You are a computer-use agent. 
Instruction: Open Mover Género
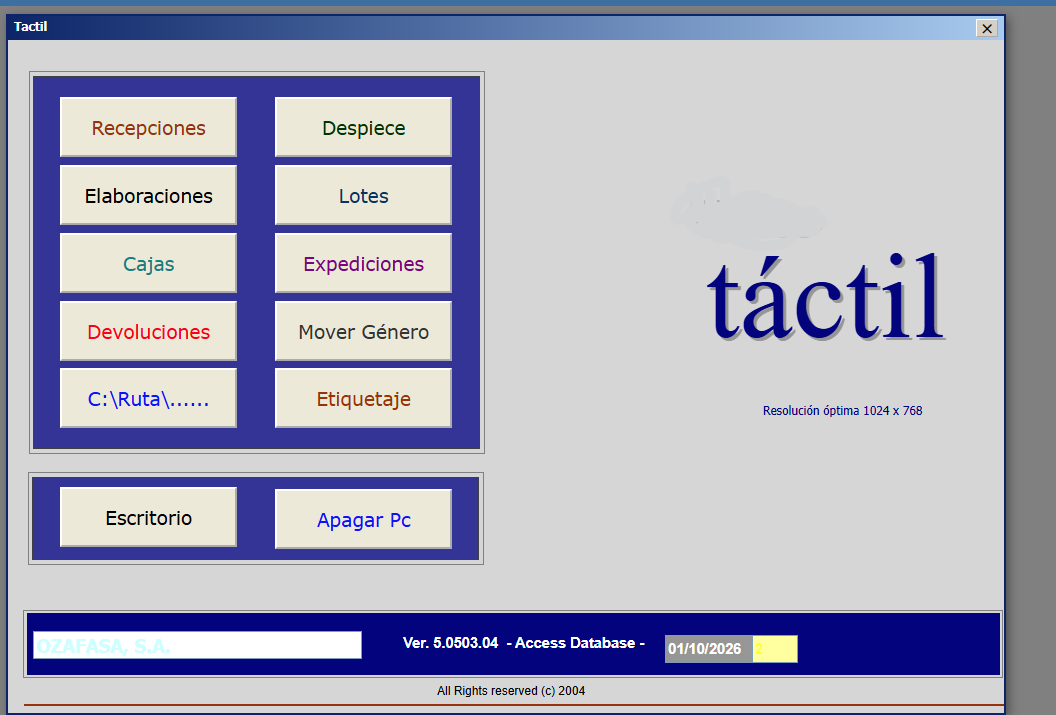pos(363,331)
